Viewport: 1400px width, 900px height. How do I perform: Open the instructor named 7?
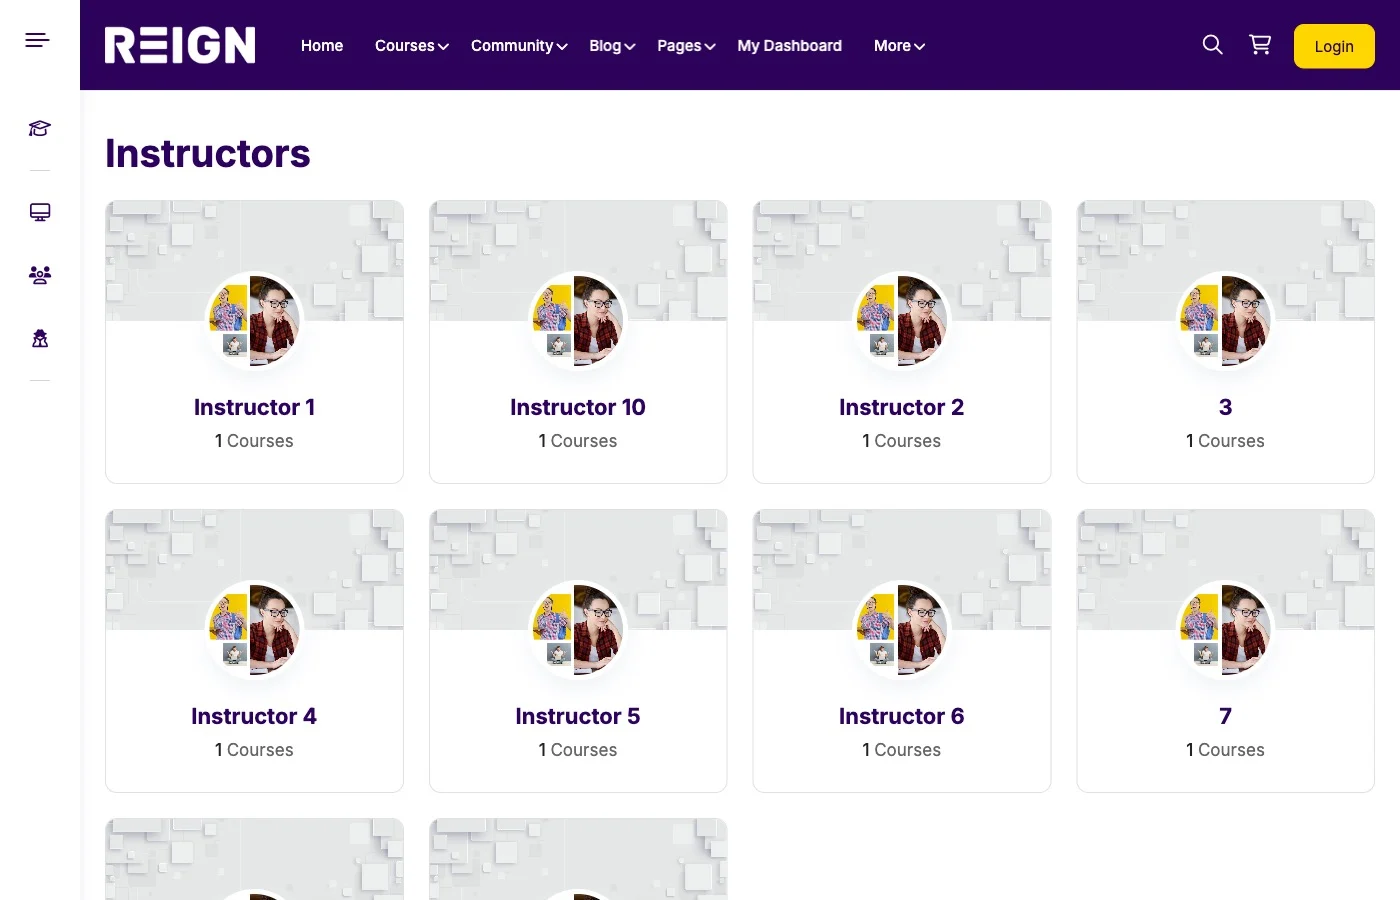pyautogui.click(x=1225, y=716)
